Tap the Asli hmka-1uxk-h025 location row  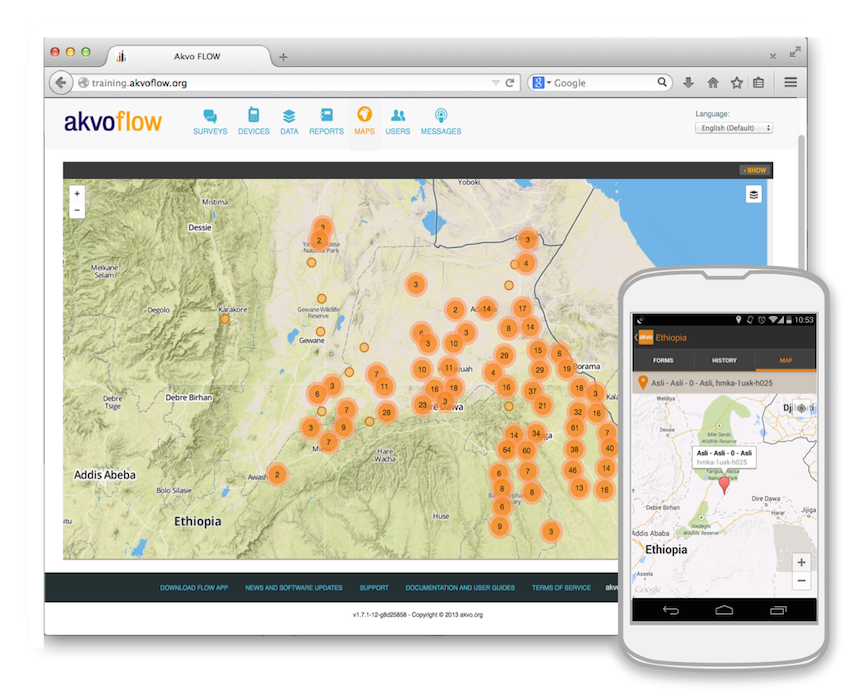coord(724,383)
